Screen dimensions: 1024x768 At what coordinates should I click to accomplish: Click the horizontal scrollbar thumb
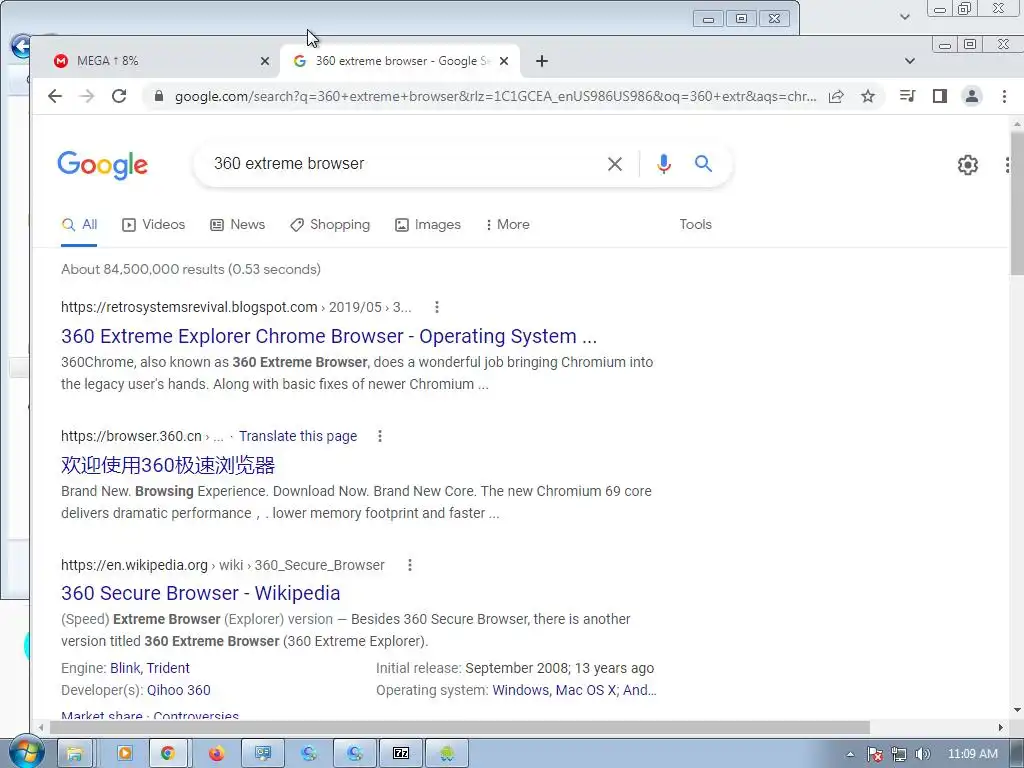pyautogui.click(x=460, y=727)
